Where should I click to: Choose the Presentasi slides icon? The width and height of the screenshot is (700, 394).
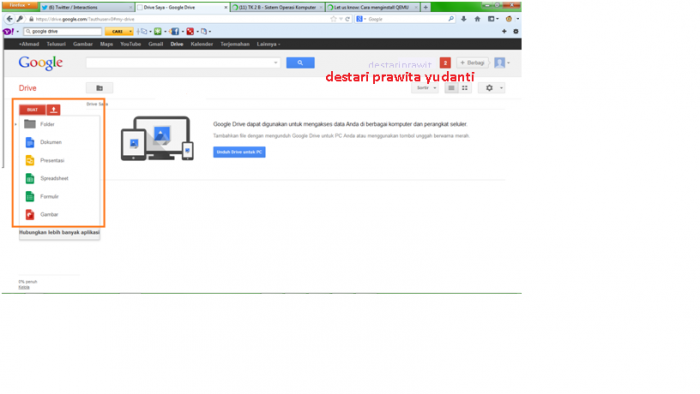30,160
